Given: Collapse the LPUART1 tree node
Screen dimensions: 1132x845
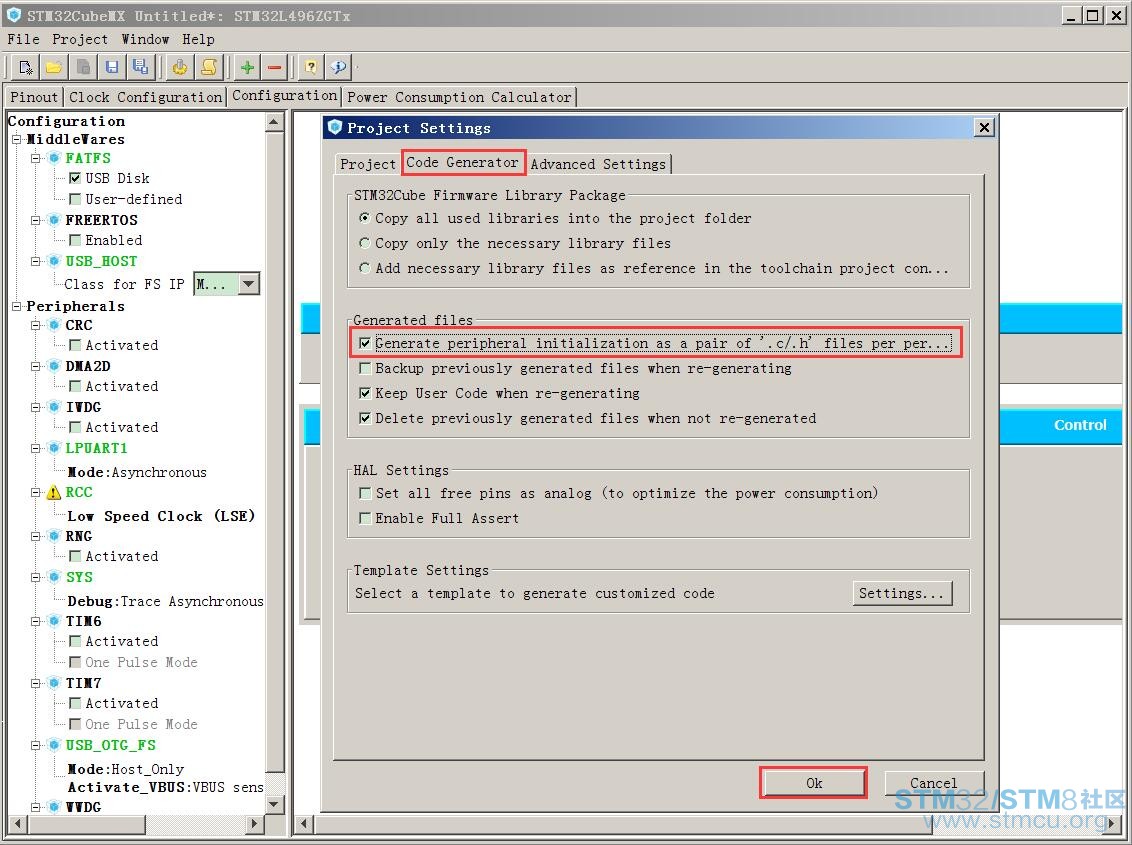Looking at the screenshot, I should pyautogui.click(x=35, y=448).
